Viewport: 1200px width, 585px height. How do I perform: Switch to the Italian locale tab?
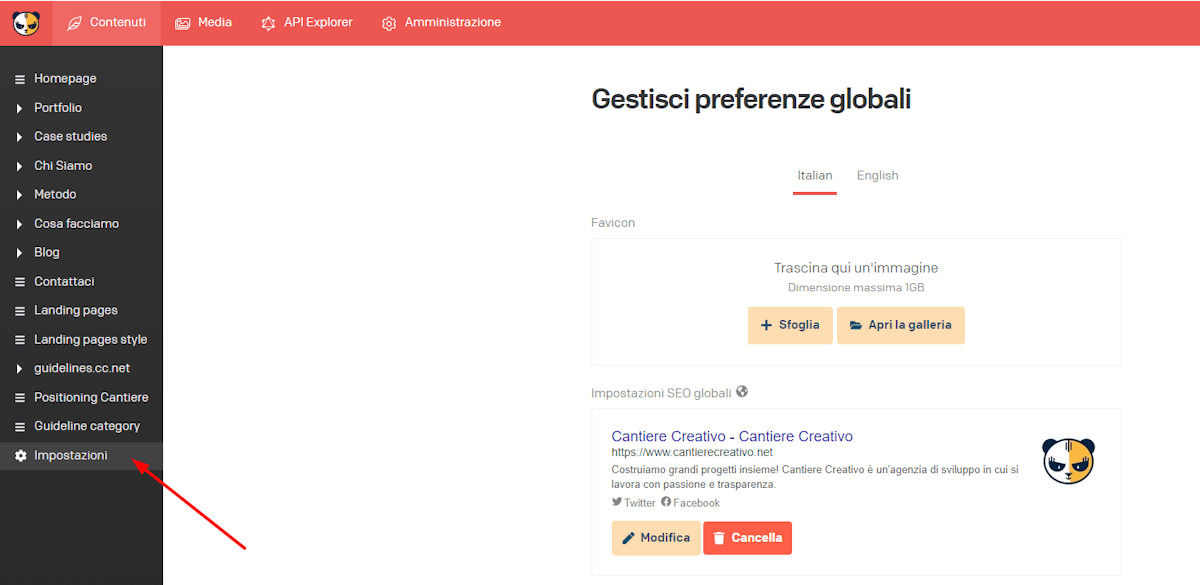click(815, 176)
